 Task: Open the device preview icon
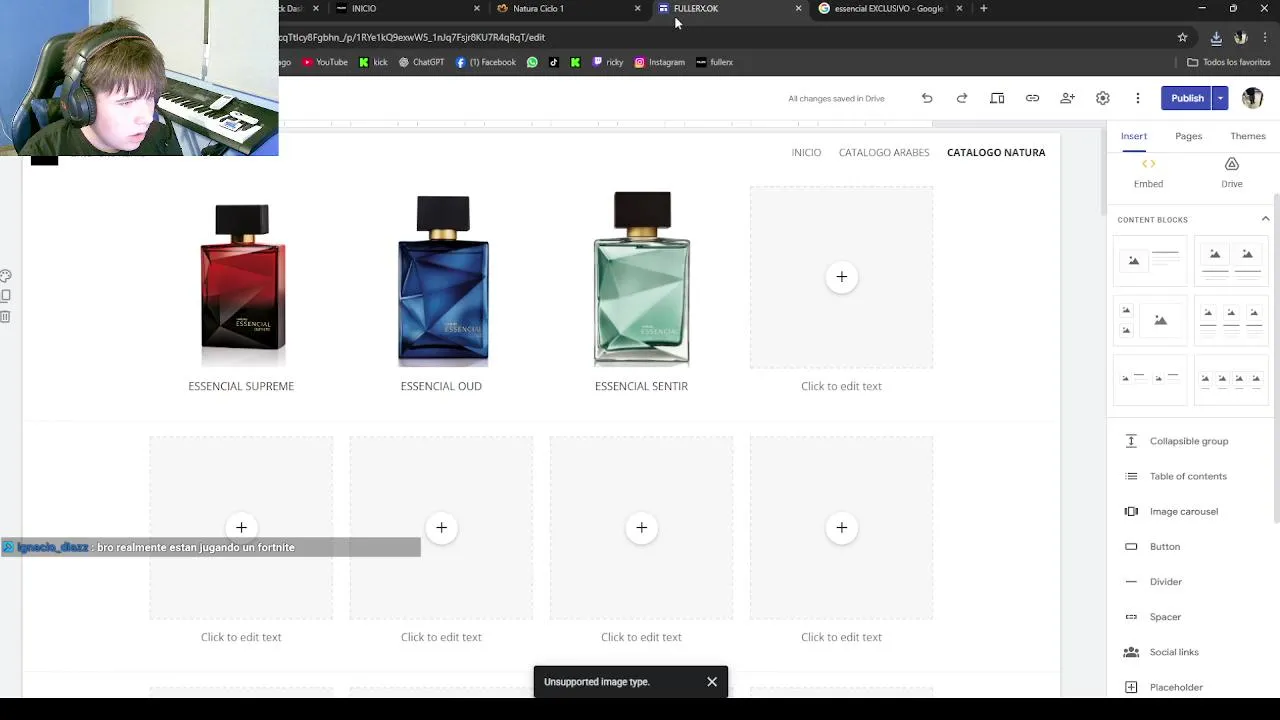click(x=997, y=98)
